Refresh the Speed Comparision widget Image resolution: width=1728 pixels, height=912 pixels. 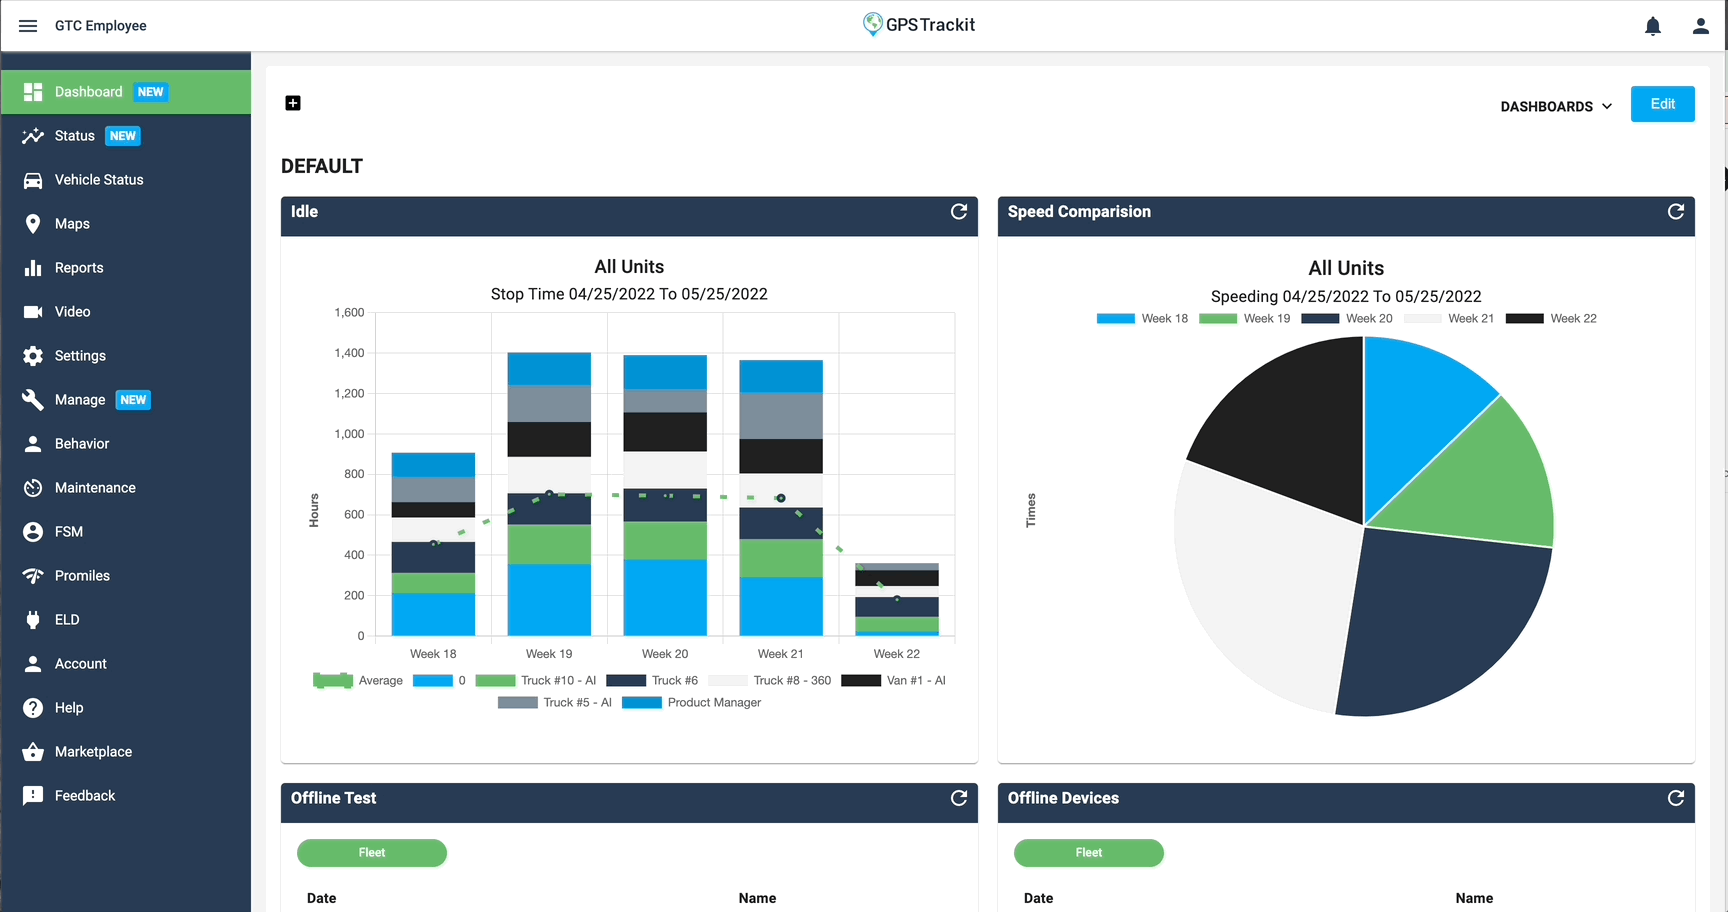1676,211
